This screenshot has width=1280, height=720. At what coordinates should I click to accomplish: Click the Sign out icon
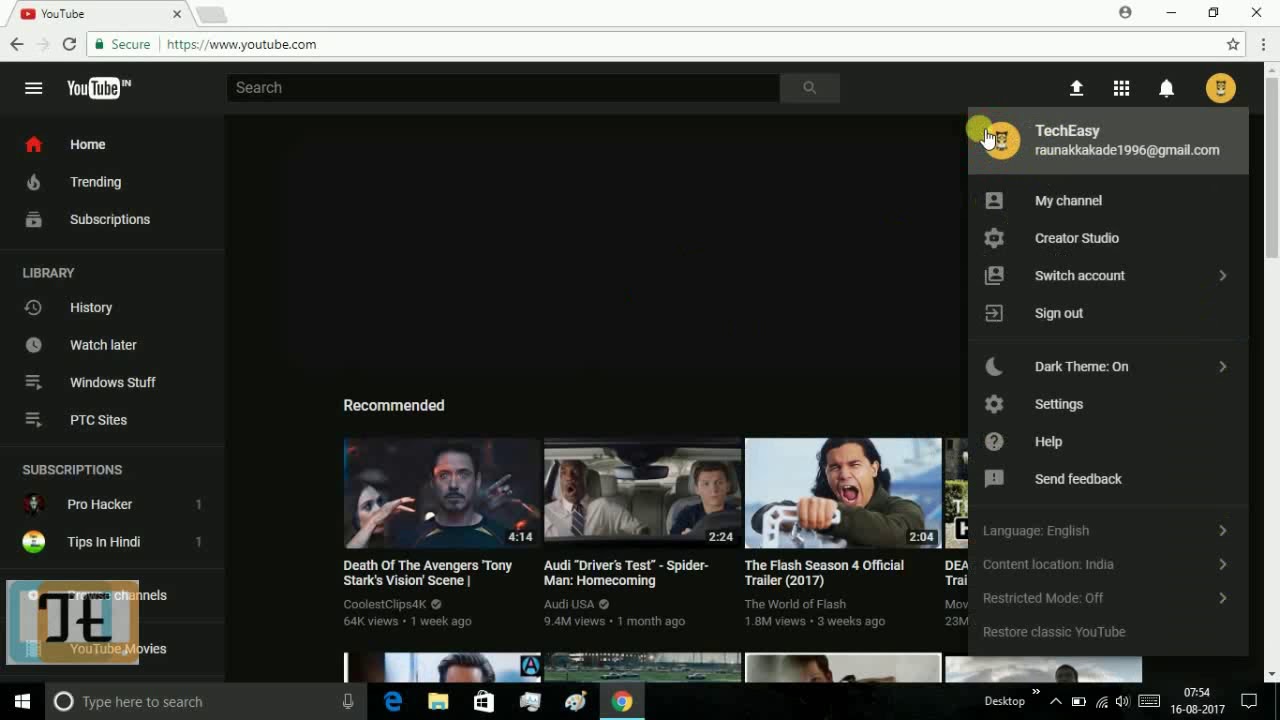pos(993,313)
